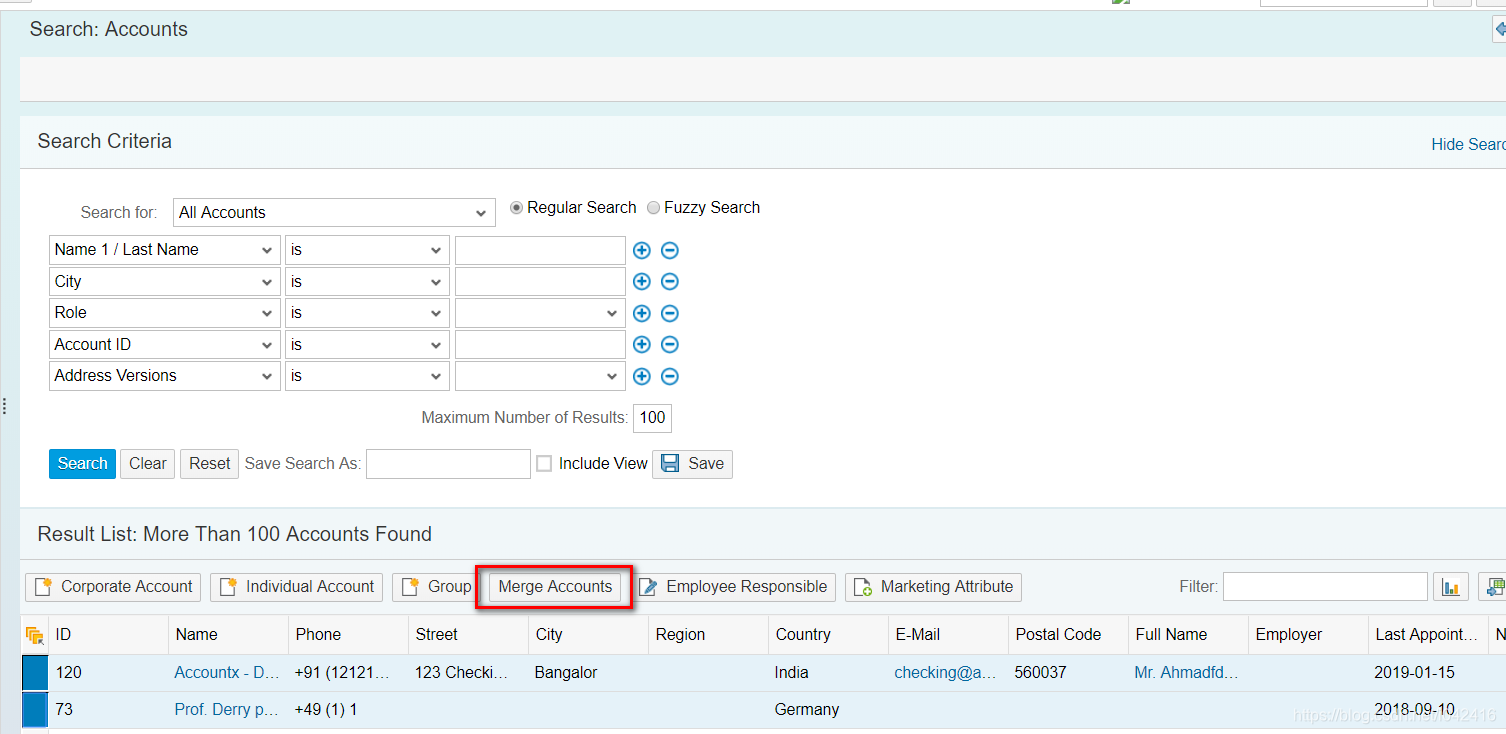1506x734 pixels.
Task: Click the Reset button
Action: pos(209,464)
